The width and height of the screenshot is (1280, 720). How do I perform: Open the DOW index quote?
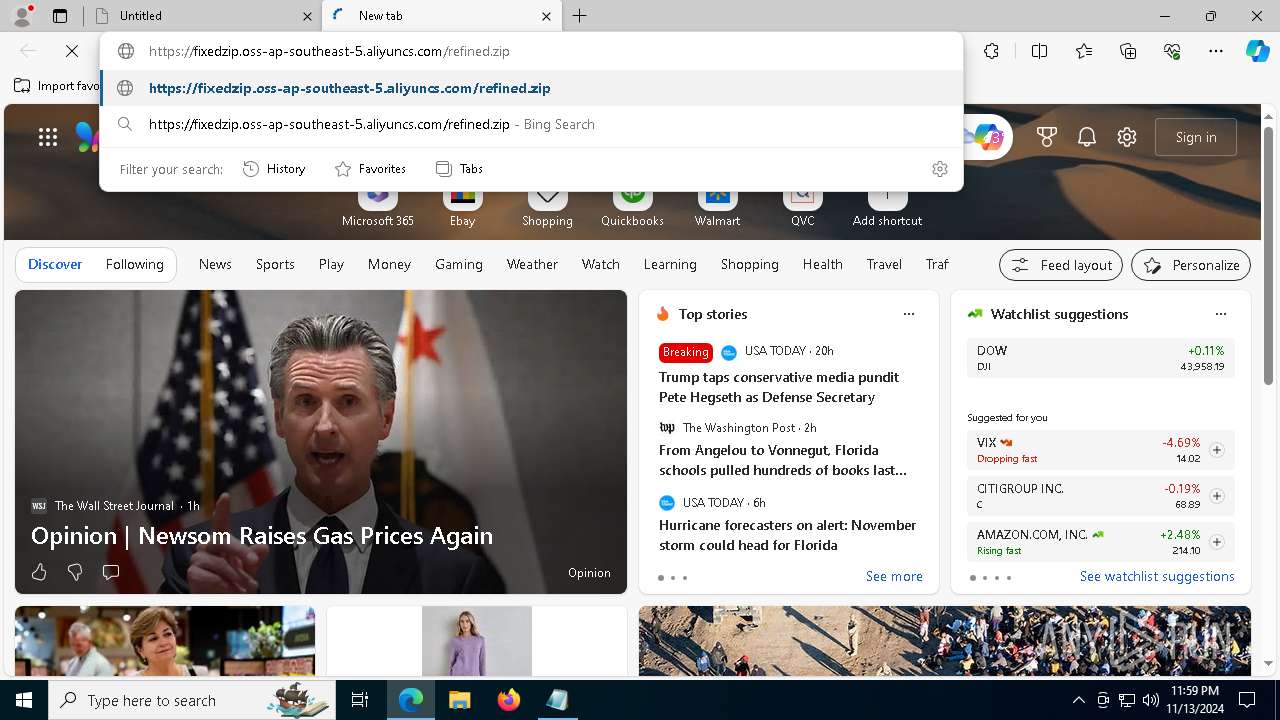click(1100, 358)
